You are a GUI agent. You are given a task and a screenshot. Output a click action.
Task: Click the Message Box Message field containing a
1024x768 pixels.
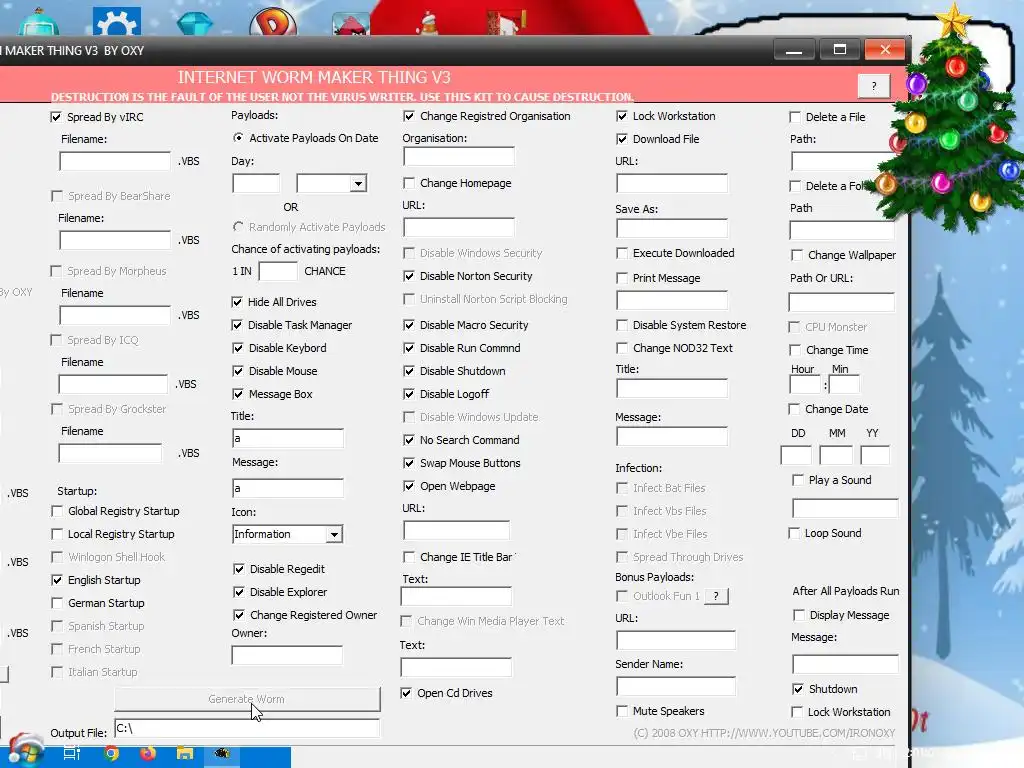point(287,488)
